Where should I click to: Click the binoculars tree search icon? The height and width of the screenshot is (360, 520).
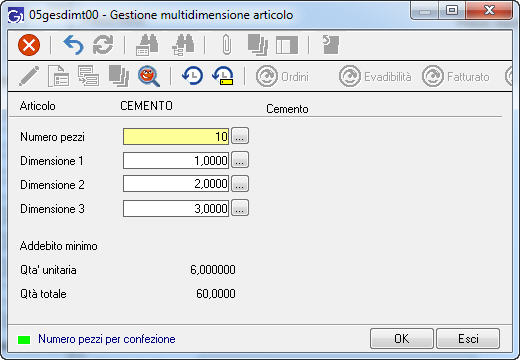(183, 45)
